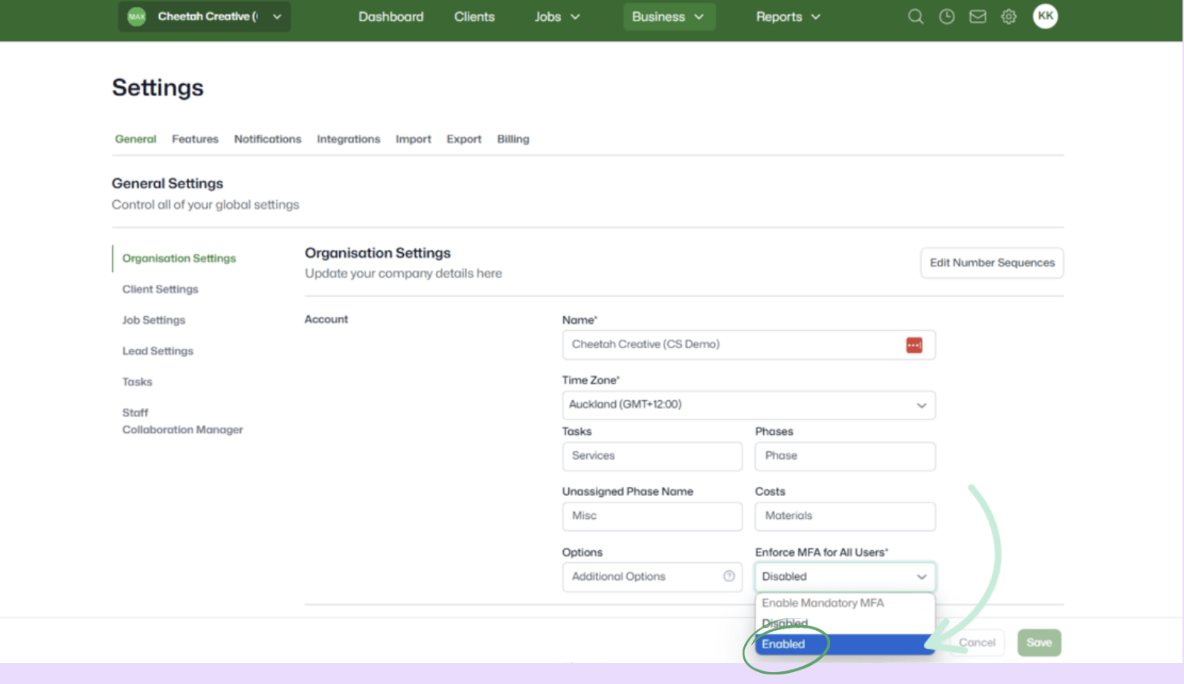Image resolution: width=1184 pixels, height=684 pixels.
Task: Click the Edit Number Sequences button
Action: pos(991,262)
